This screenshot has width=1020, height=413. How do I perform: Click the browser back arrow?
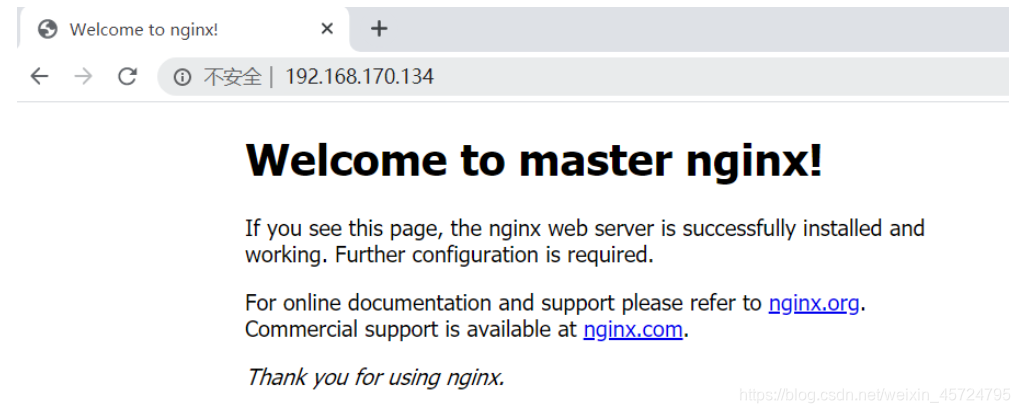[x=40, y=77]
